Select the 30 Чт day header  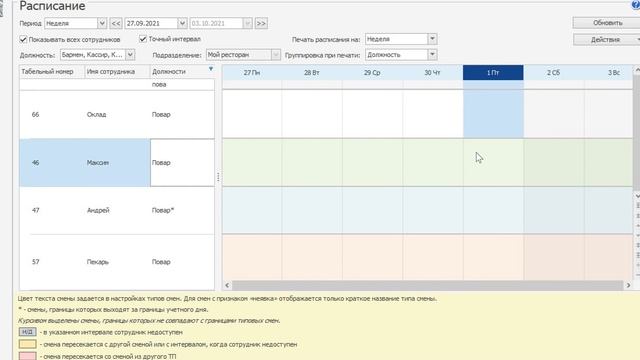pyautogui.click(x=432, y=73)
